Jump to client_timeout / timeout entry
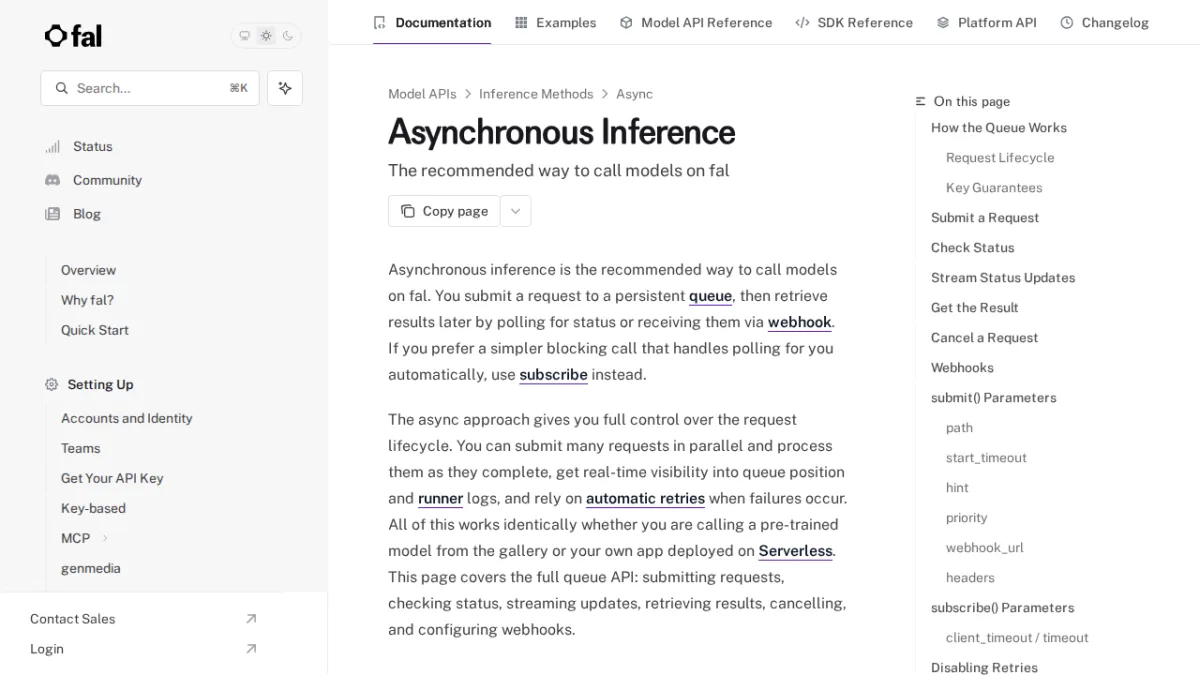This screenshot has width=1200, height=675. (1017, 638)
